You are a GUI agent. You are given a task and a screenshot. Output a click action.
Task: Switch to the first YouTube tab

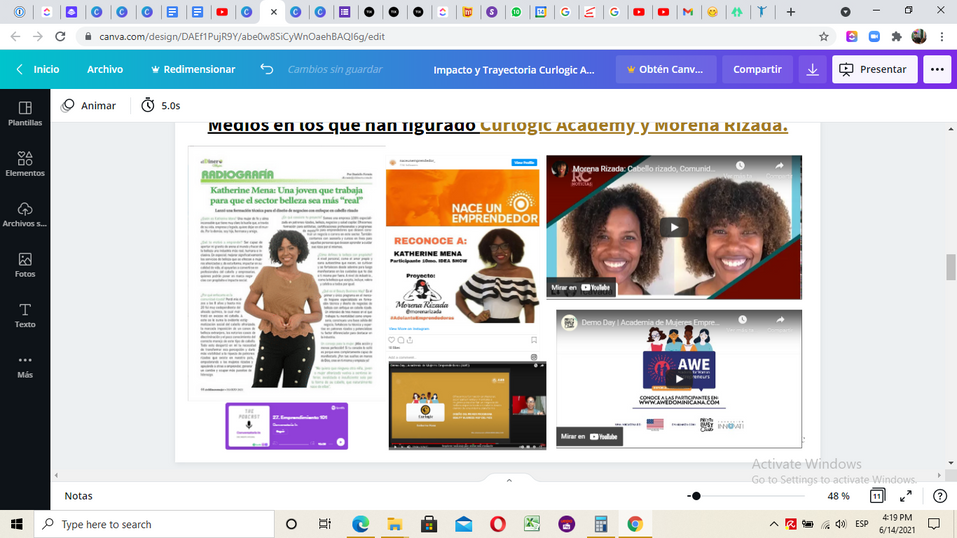[x=222, y=12]
